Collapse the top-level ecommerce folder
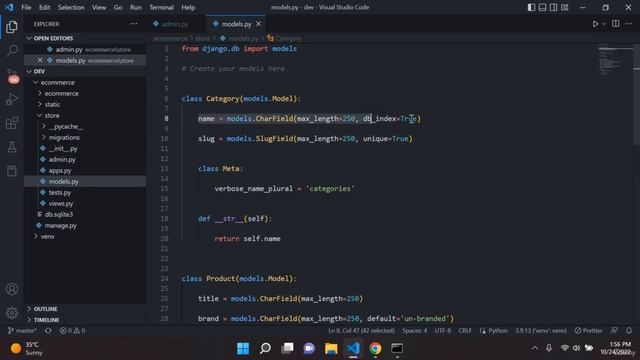640x360 pixels. click(85, 82)
